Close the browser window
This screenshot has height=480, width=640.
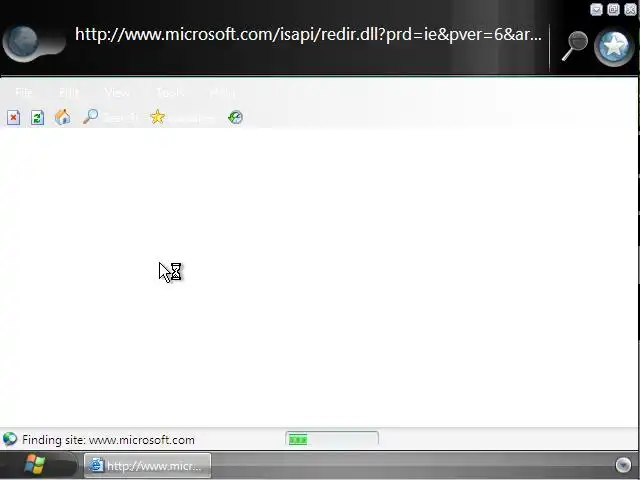631,9
